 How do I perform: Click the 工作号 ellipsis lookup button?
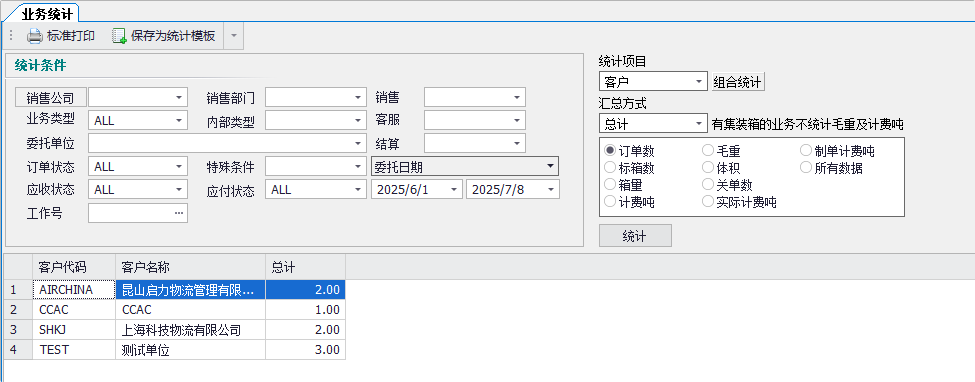coord(179,213)
